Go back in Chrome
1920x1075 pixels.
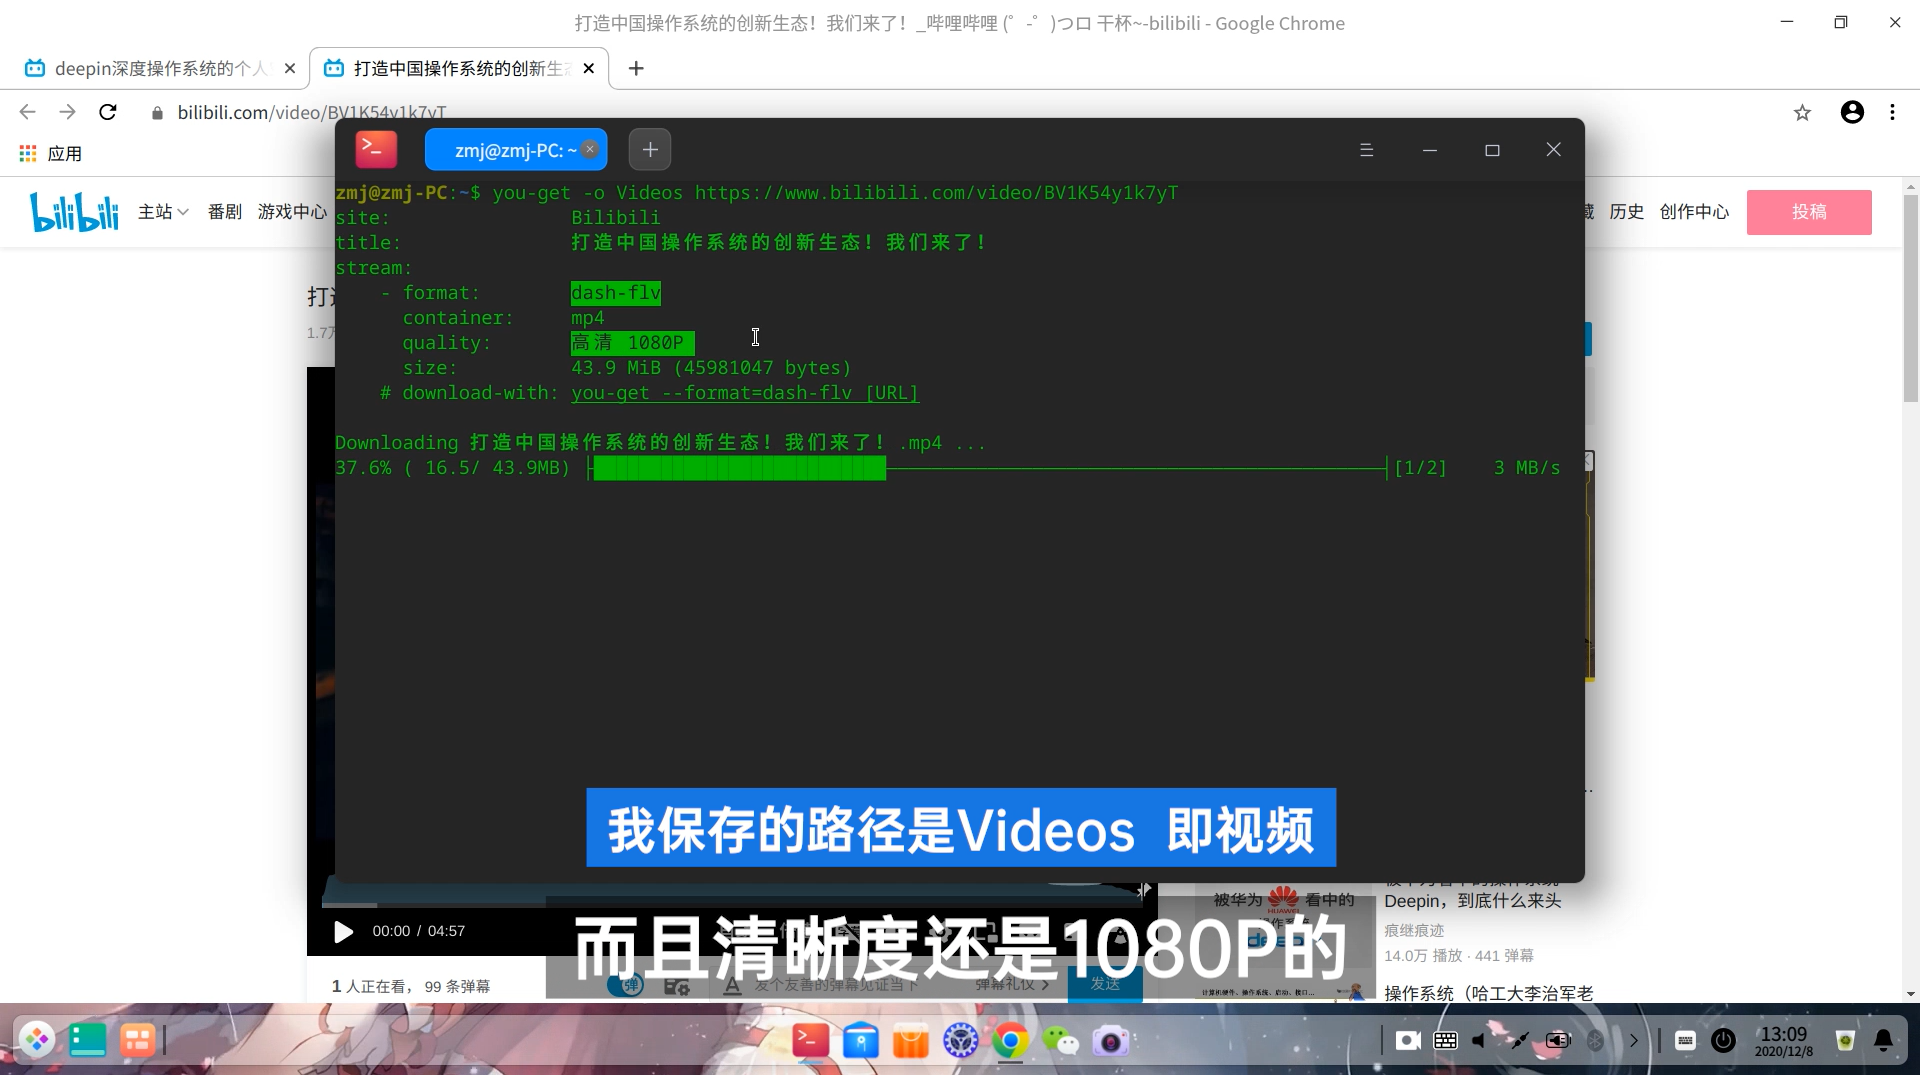click(x=27, y=112)
